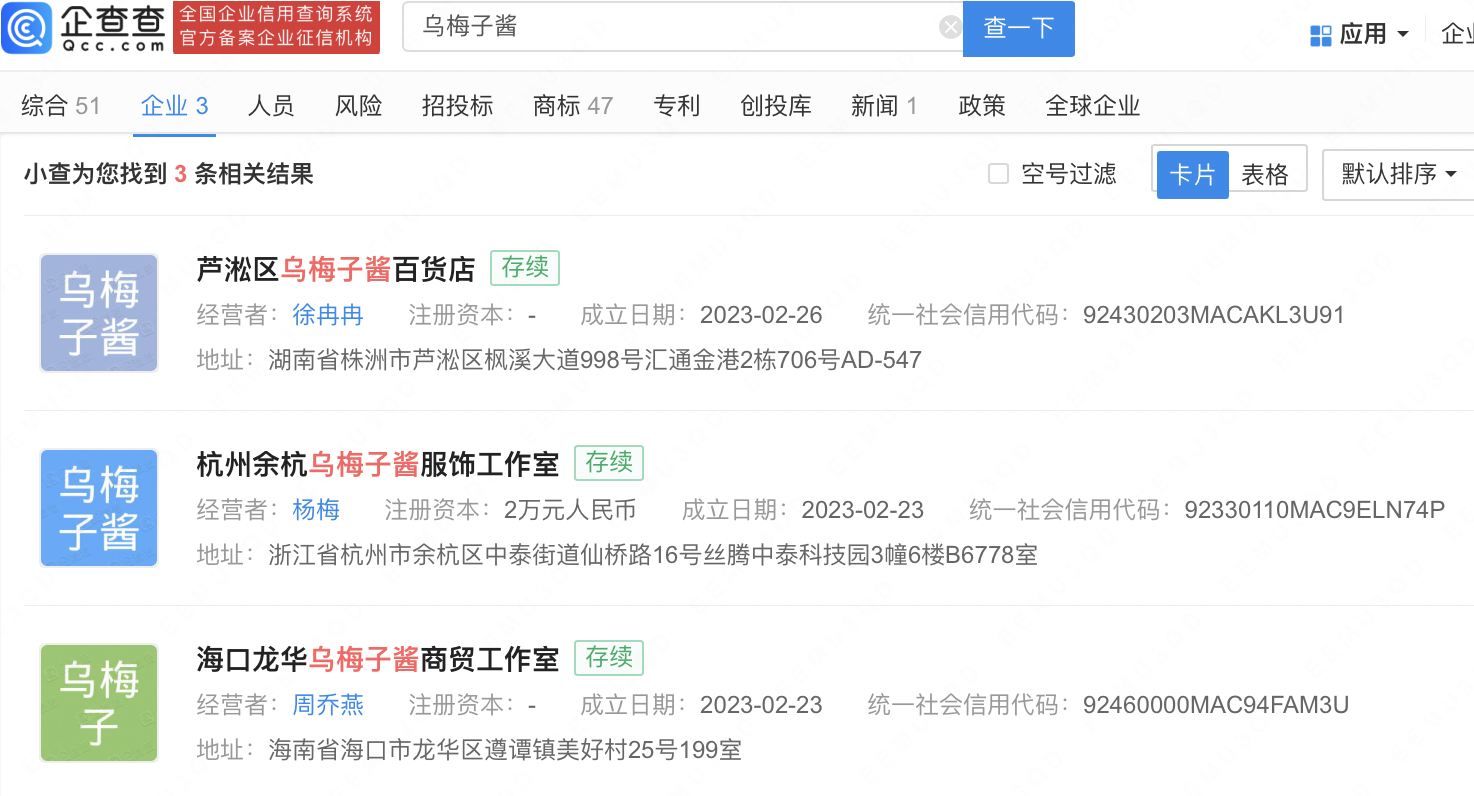Click the 小查为您找到 3 条相关结果 text

[169, 174]
